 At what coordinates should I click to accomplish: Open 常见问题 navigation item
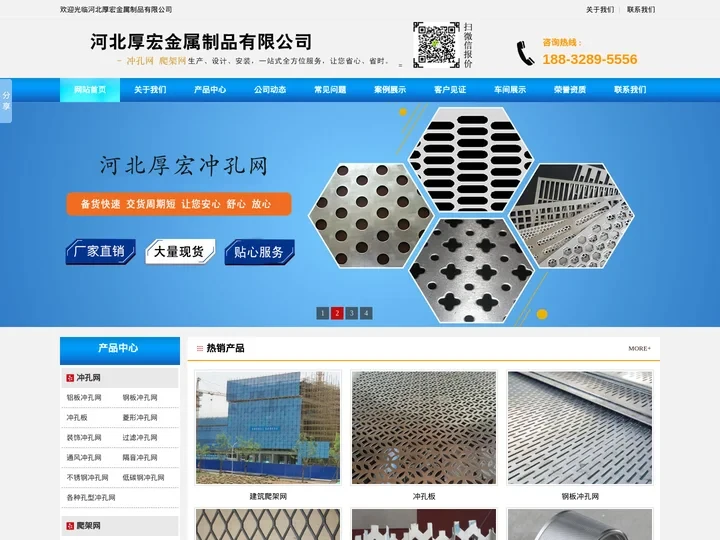[x=330, y=90]
